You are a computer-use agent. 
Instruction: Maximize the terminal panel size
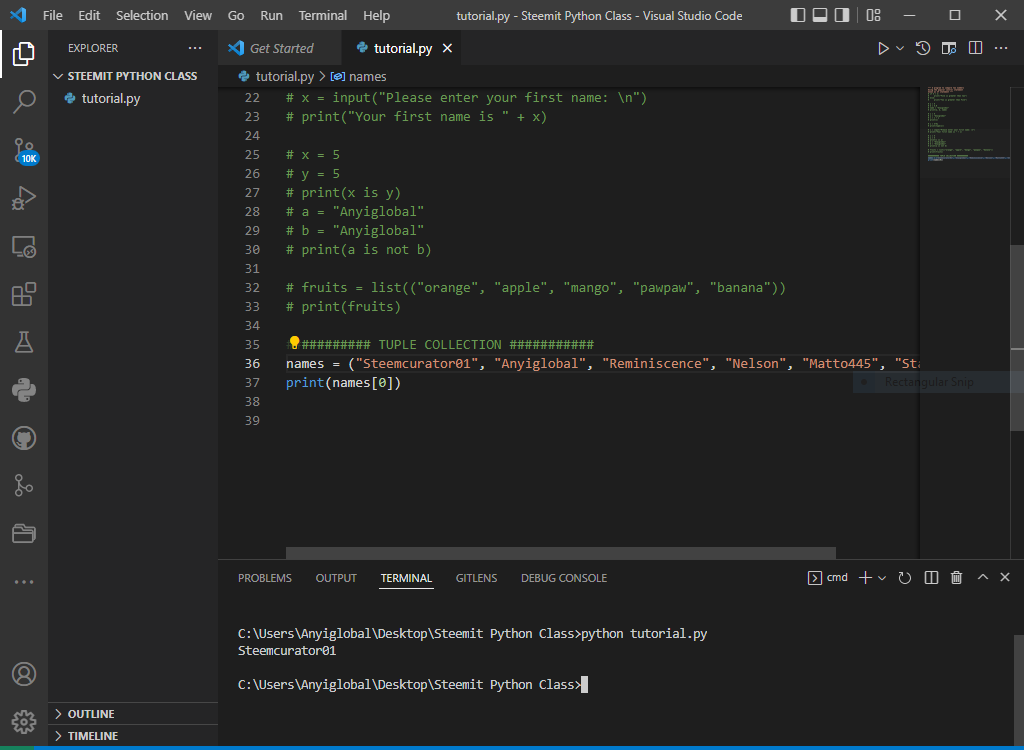[x=983, y=577]
